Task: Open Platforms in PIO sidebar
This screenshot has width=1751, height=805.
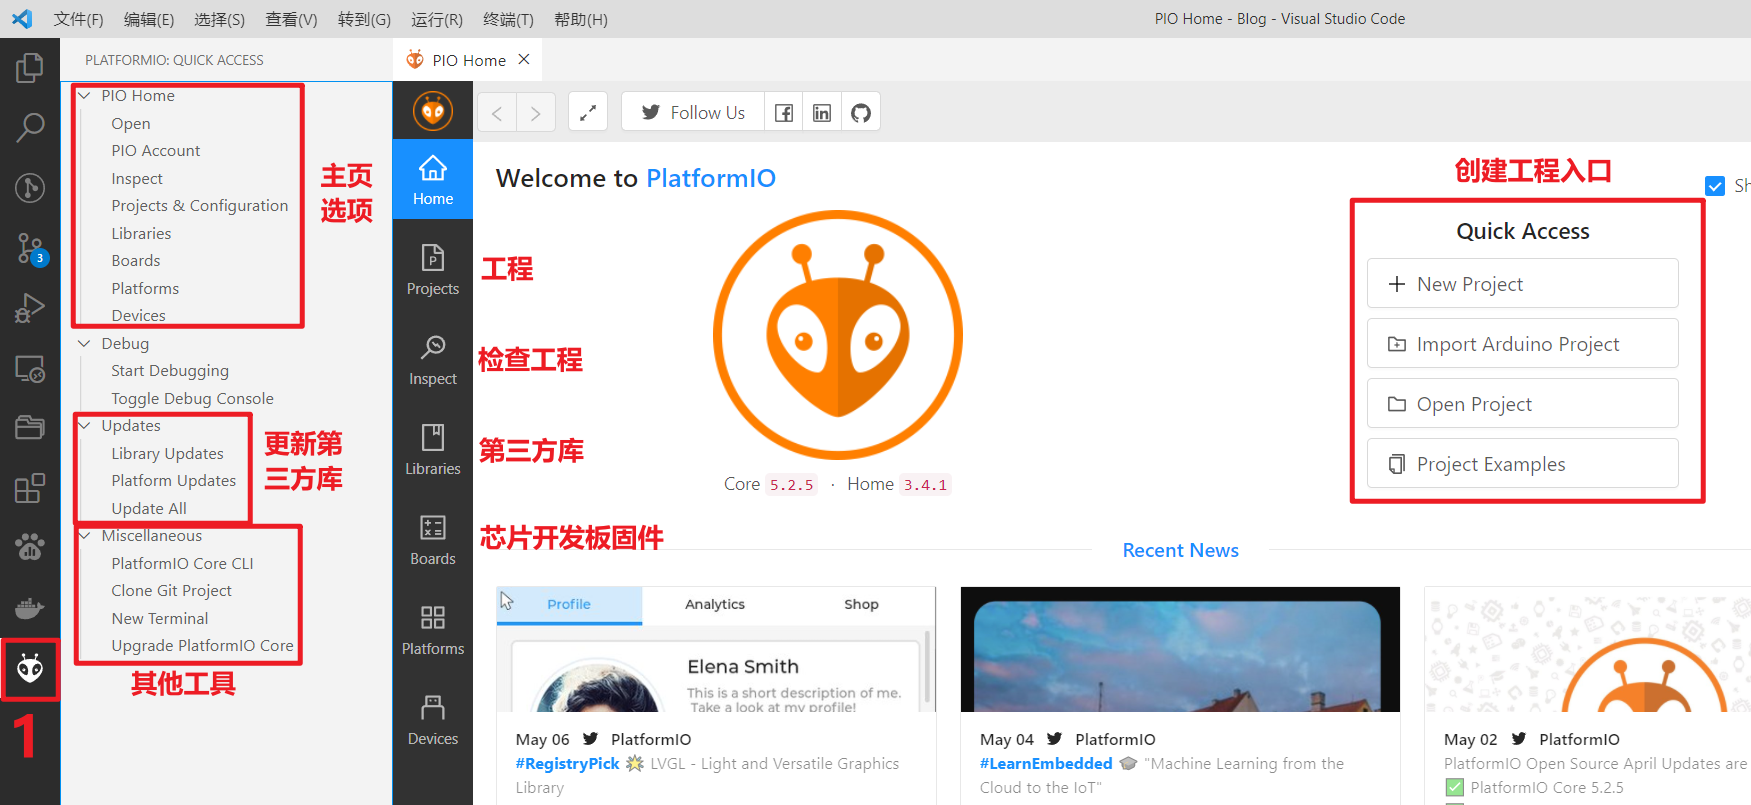Action: pyautogui.click(x=433, y=630)
